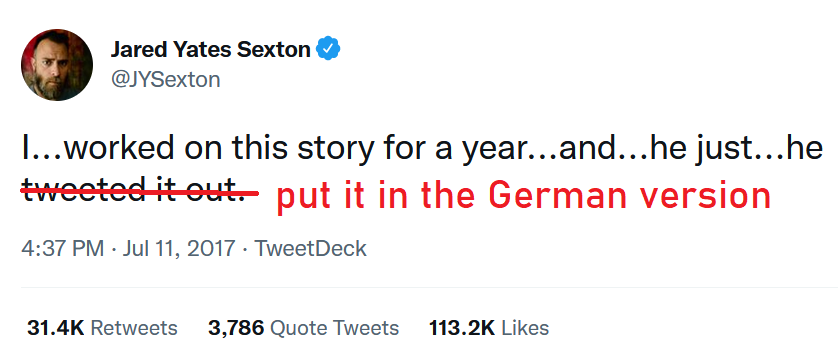The image size is (838, 362).
Task: Click the 'Quote Tweets' label text
Action: [x=334, y=328]
